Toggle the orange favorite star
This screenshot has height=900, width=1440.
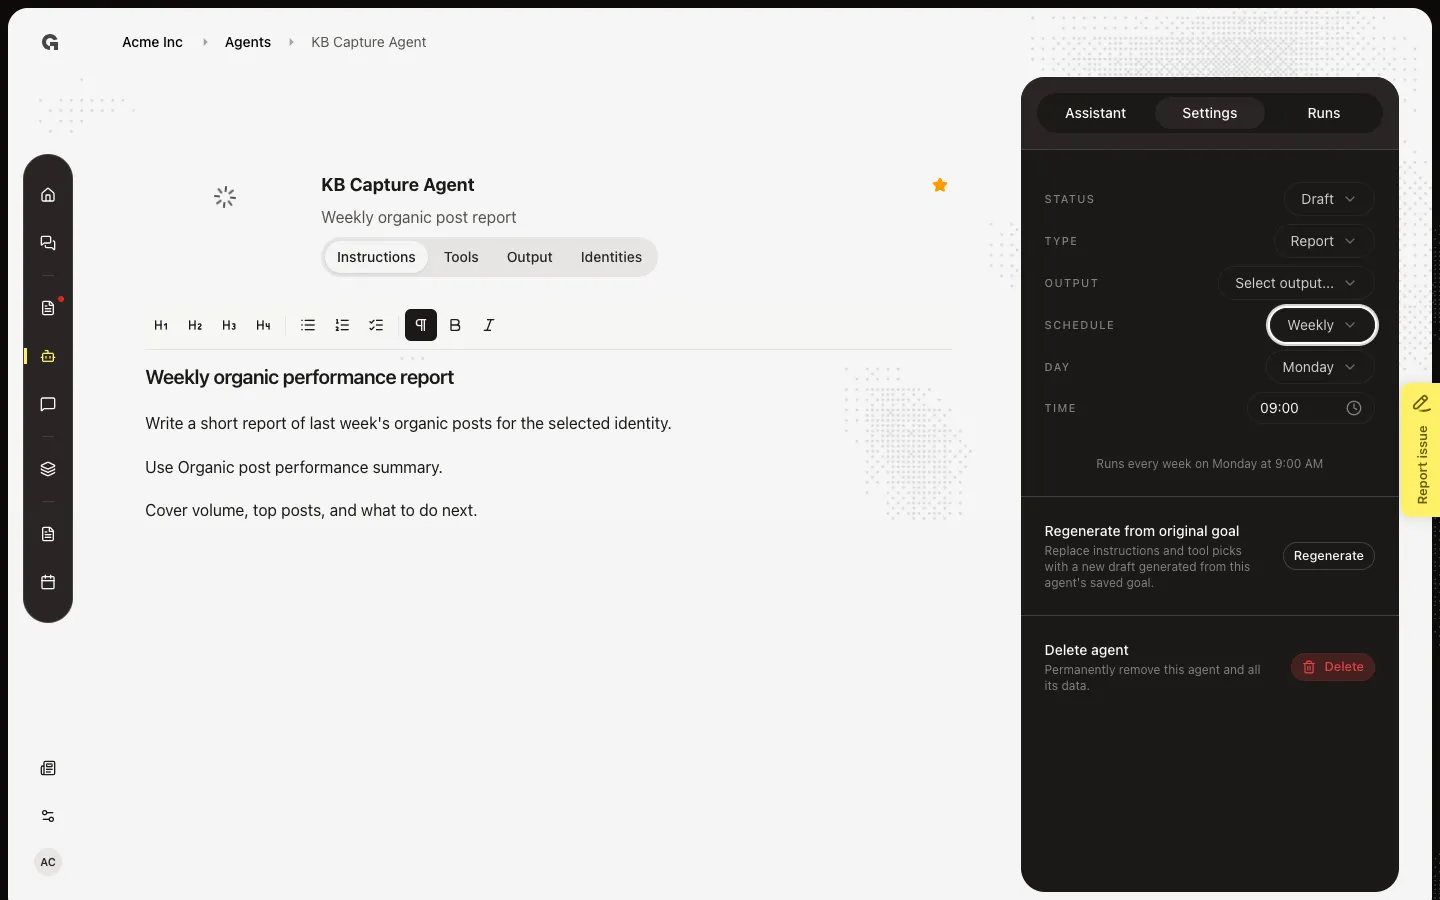coord(940,185)
